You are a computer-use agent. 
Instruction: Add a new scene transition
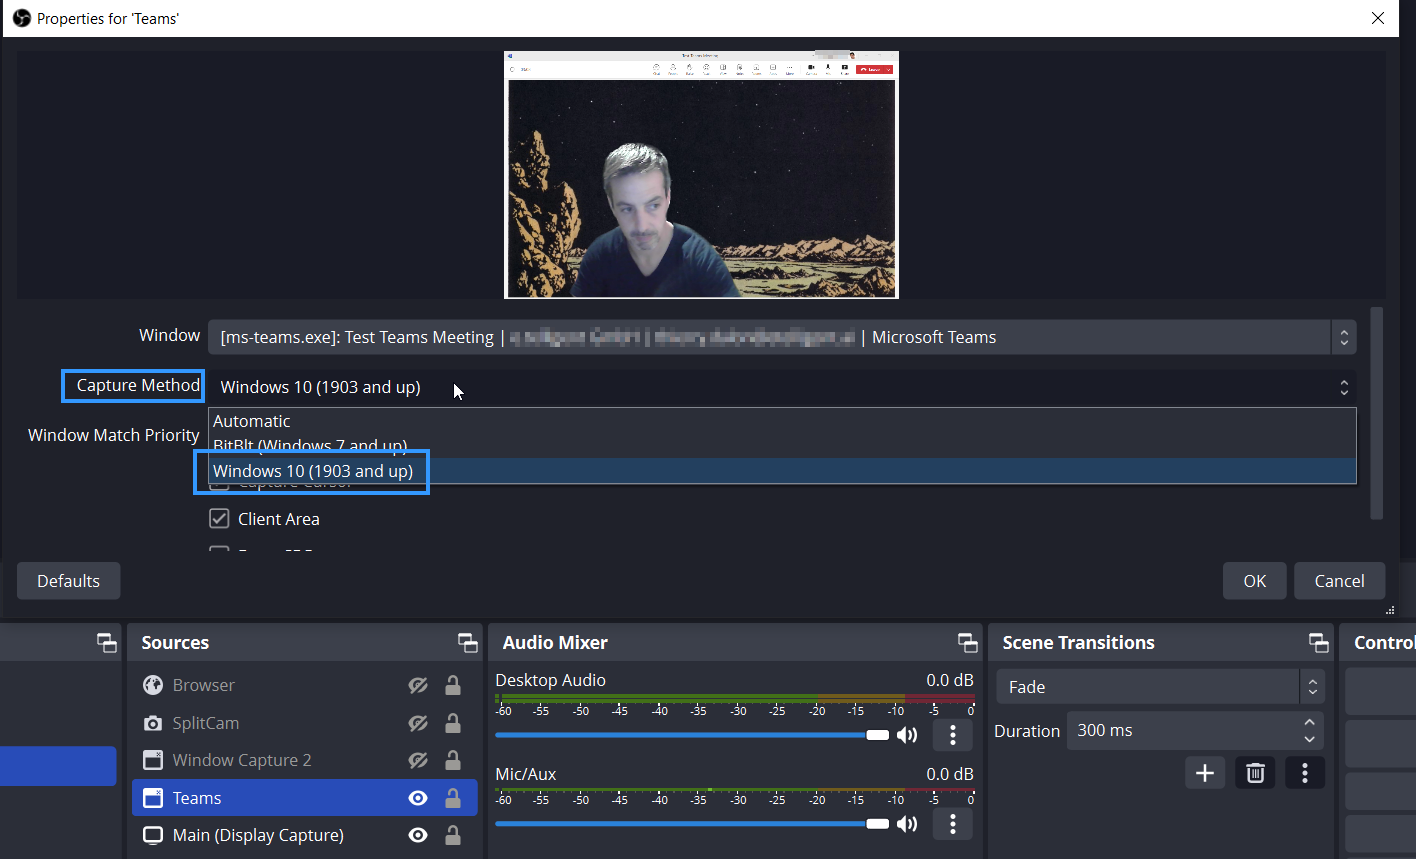click(x=1205, y=773)
